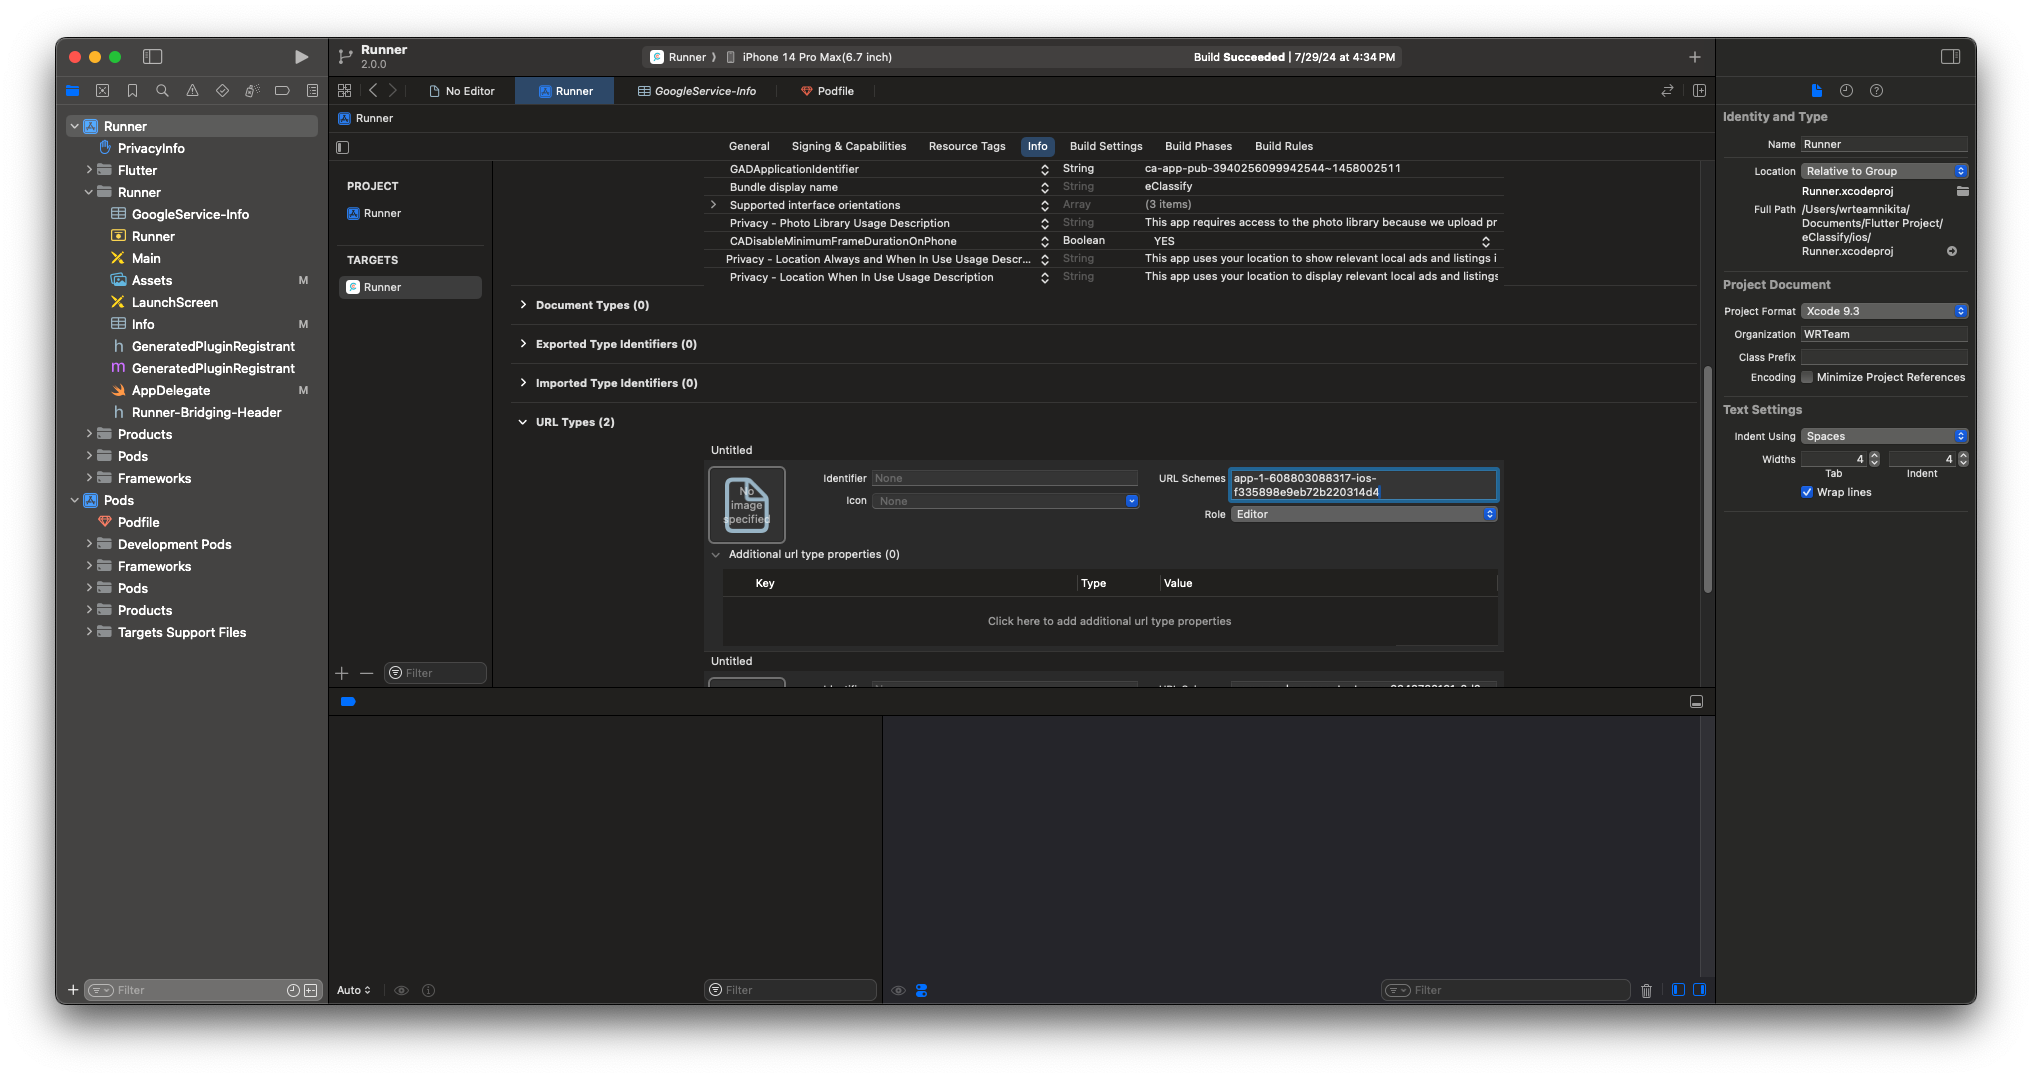Open the Project Format dropdown
This screenshot has height=1078, width=2032.
(1885, 311)
